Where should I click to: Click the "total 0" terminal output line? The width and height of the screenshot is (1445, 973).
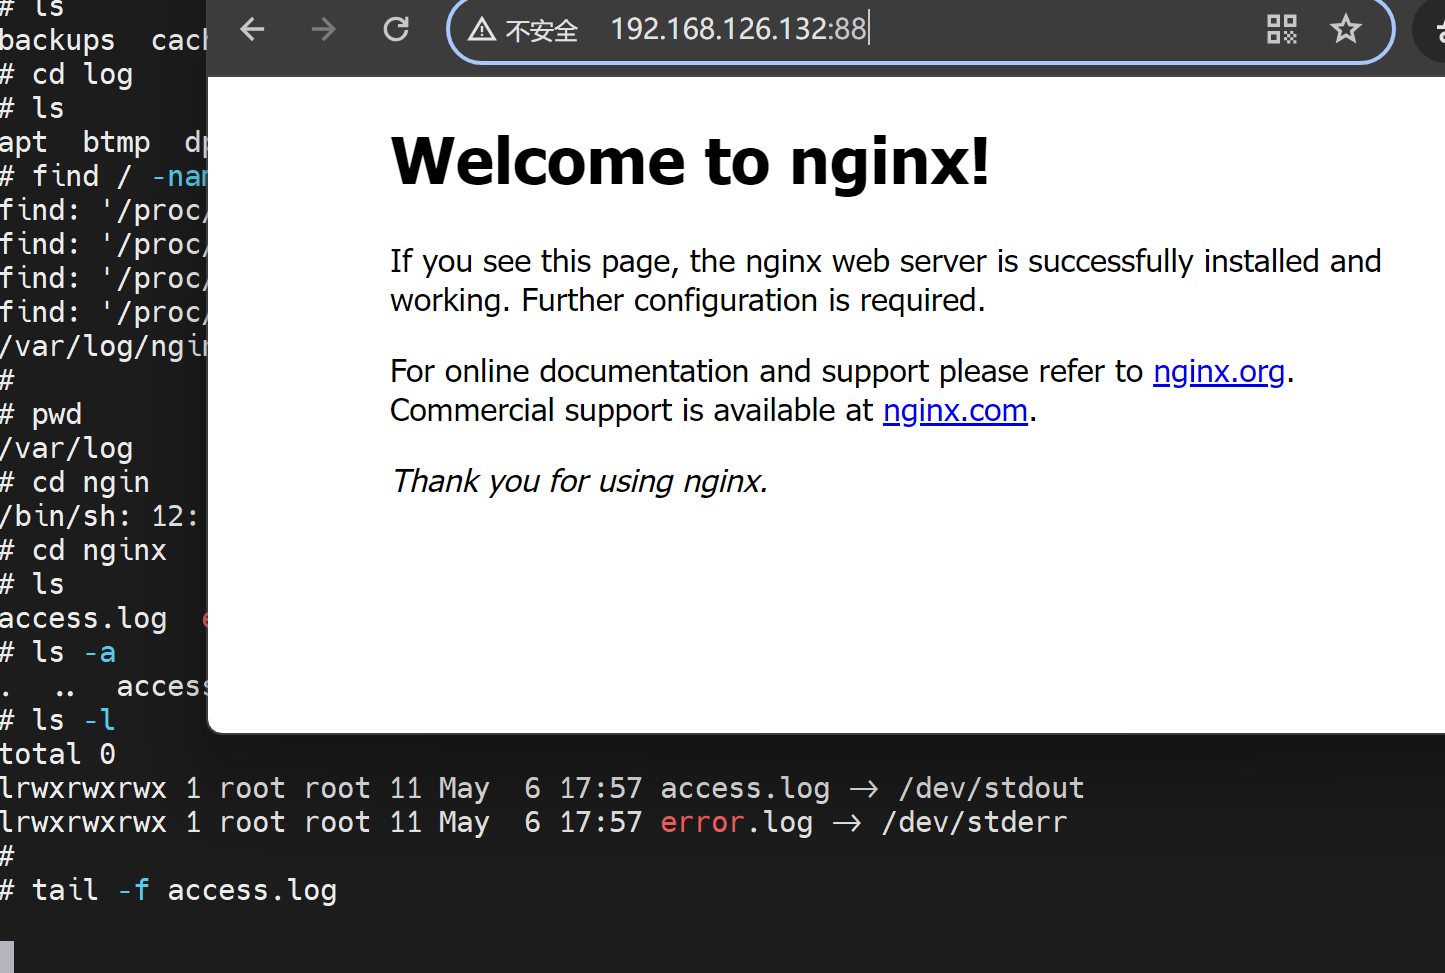(x=58, y=754)
